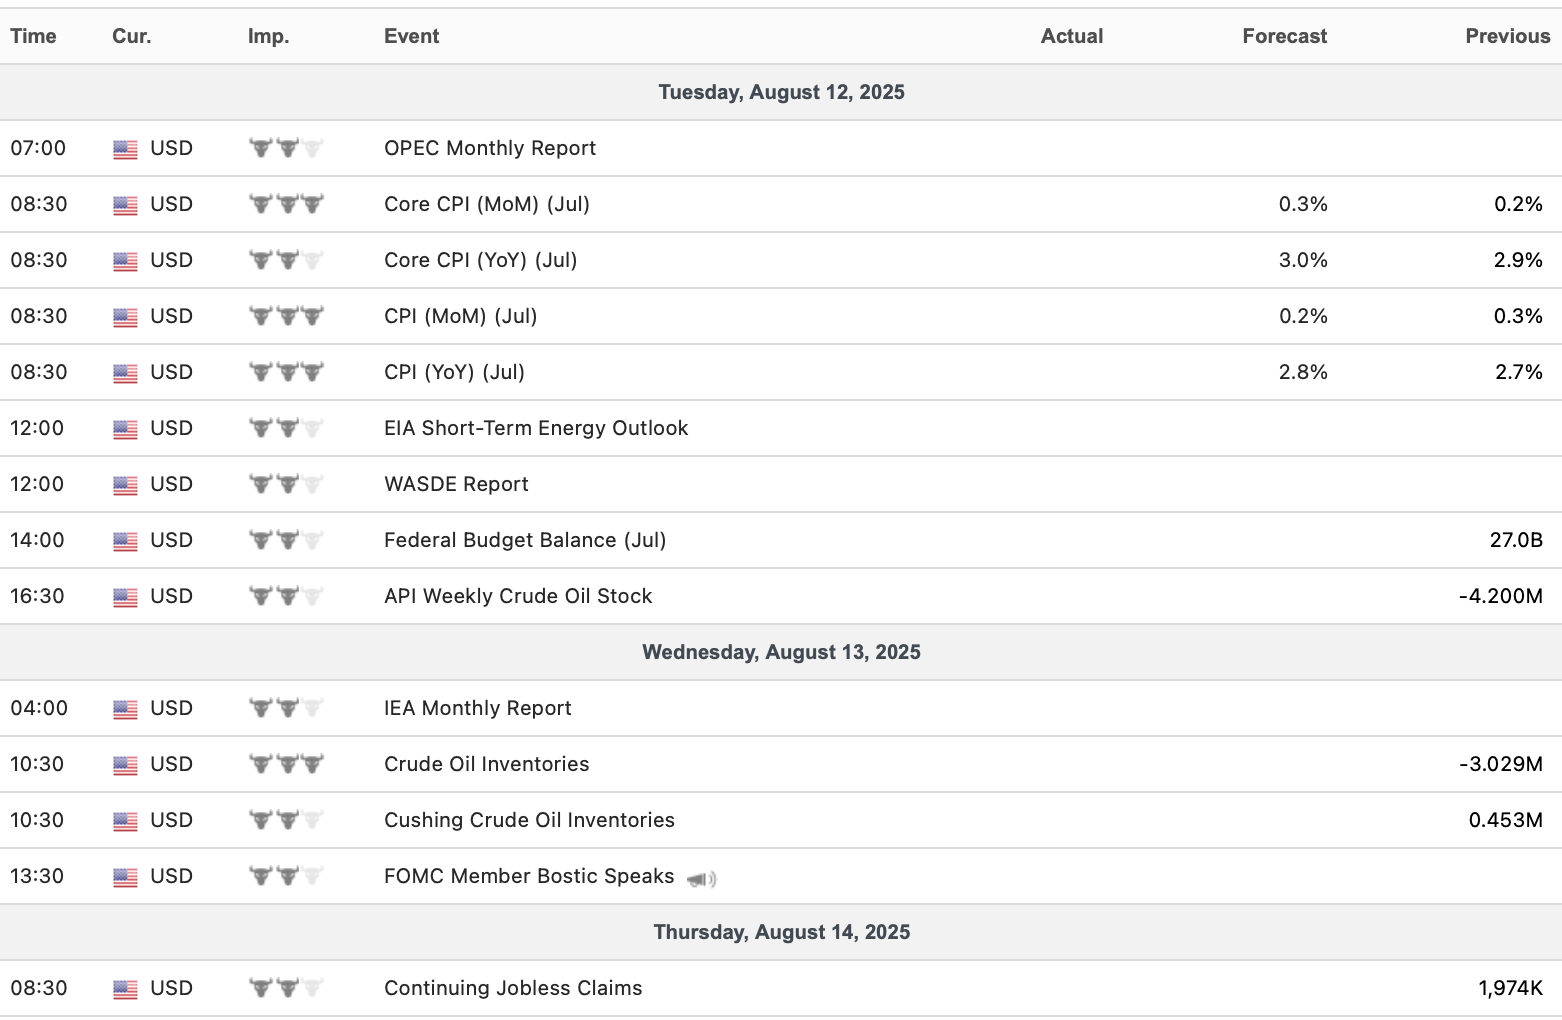Click the importance icons for WASDE Report
The width and height of the screenshot is (1562, 1020).
286,484
